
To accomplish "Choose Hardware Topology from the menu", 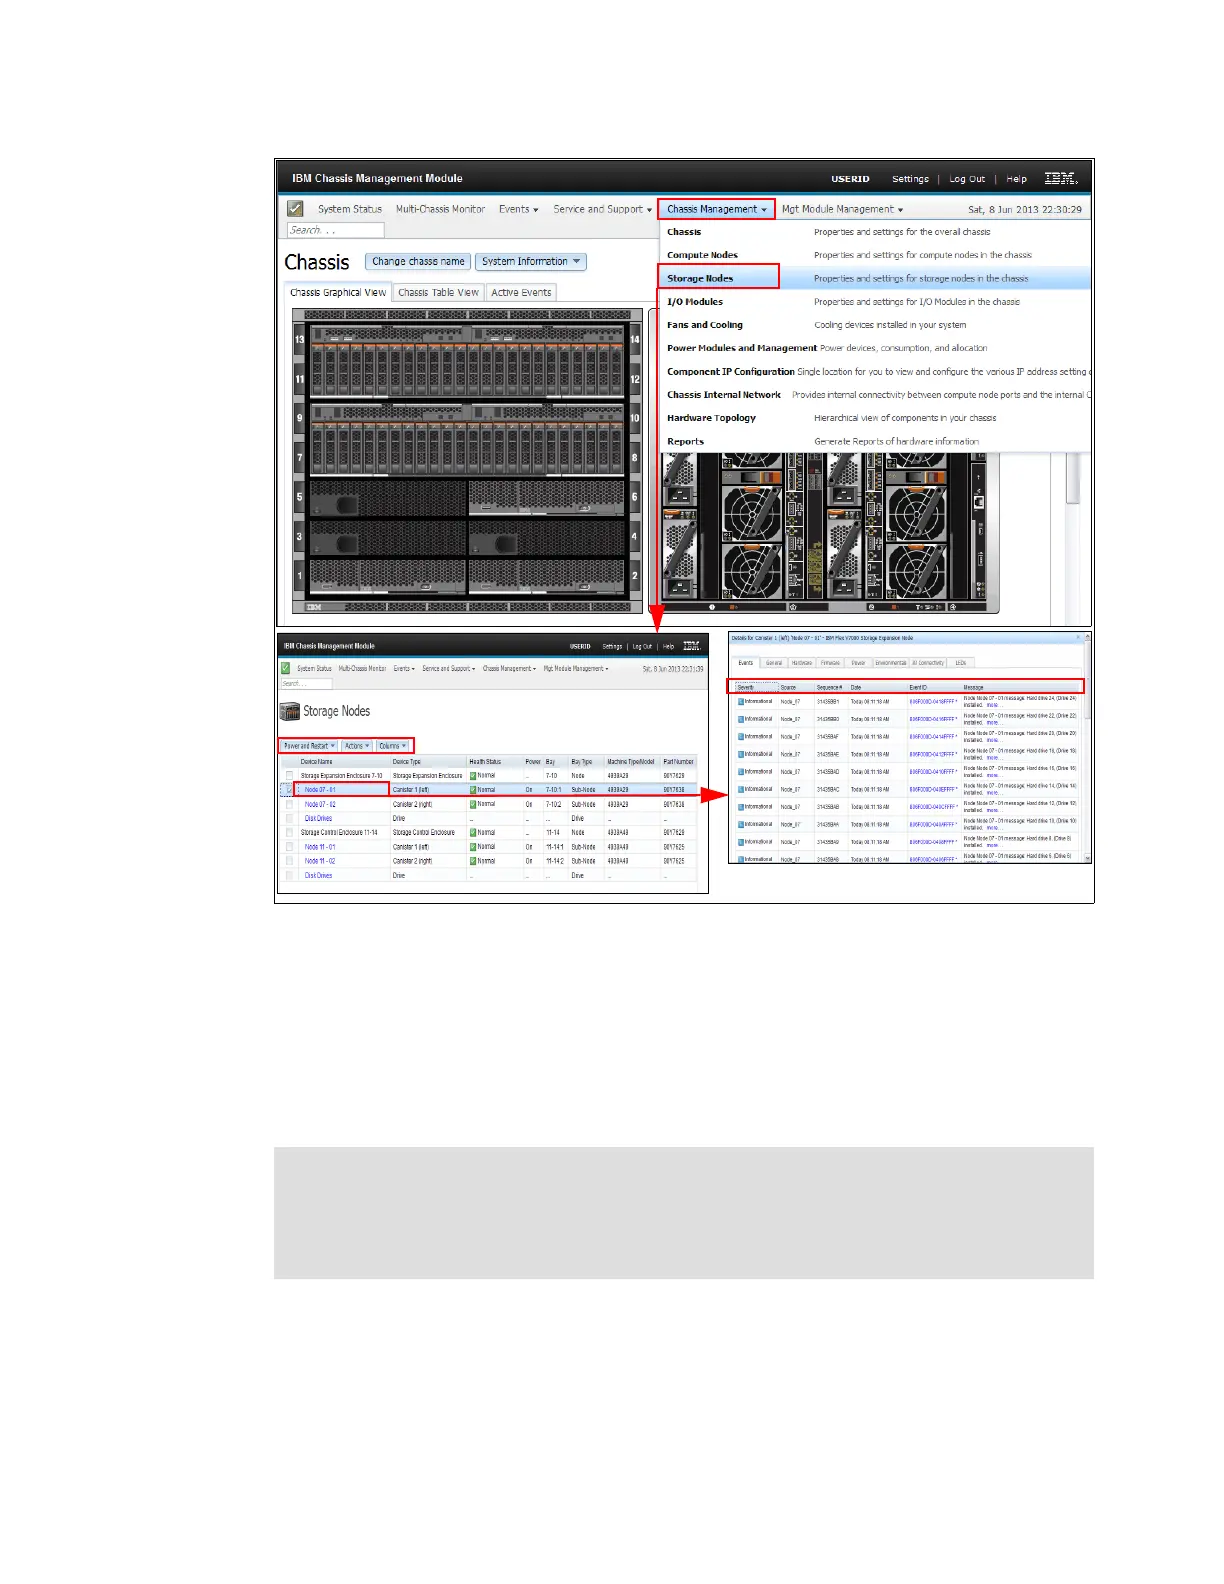I will tap(875, 418).
